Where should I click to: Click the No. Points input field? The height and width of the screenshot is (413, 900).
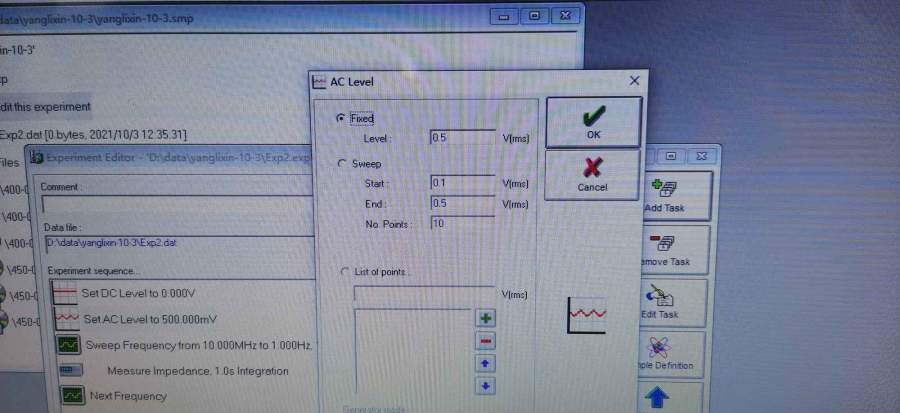(x=463, y=223)
